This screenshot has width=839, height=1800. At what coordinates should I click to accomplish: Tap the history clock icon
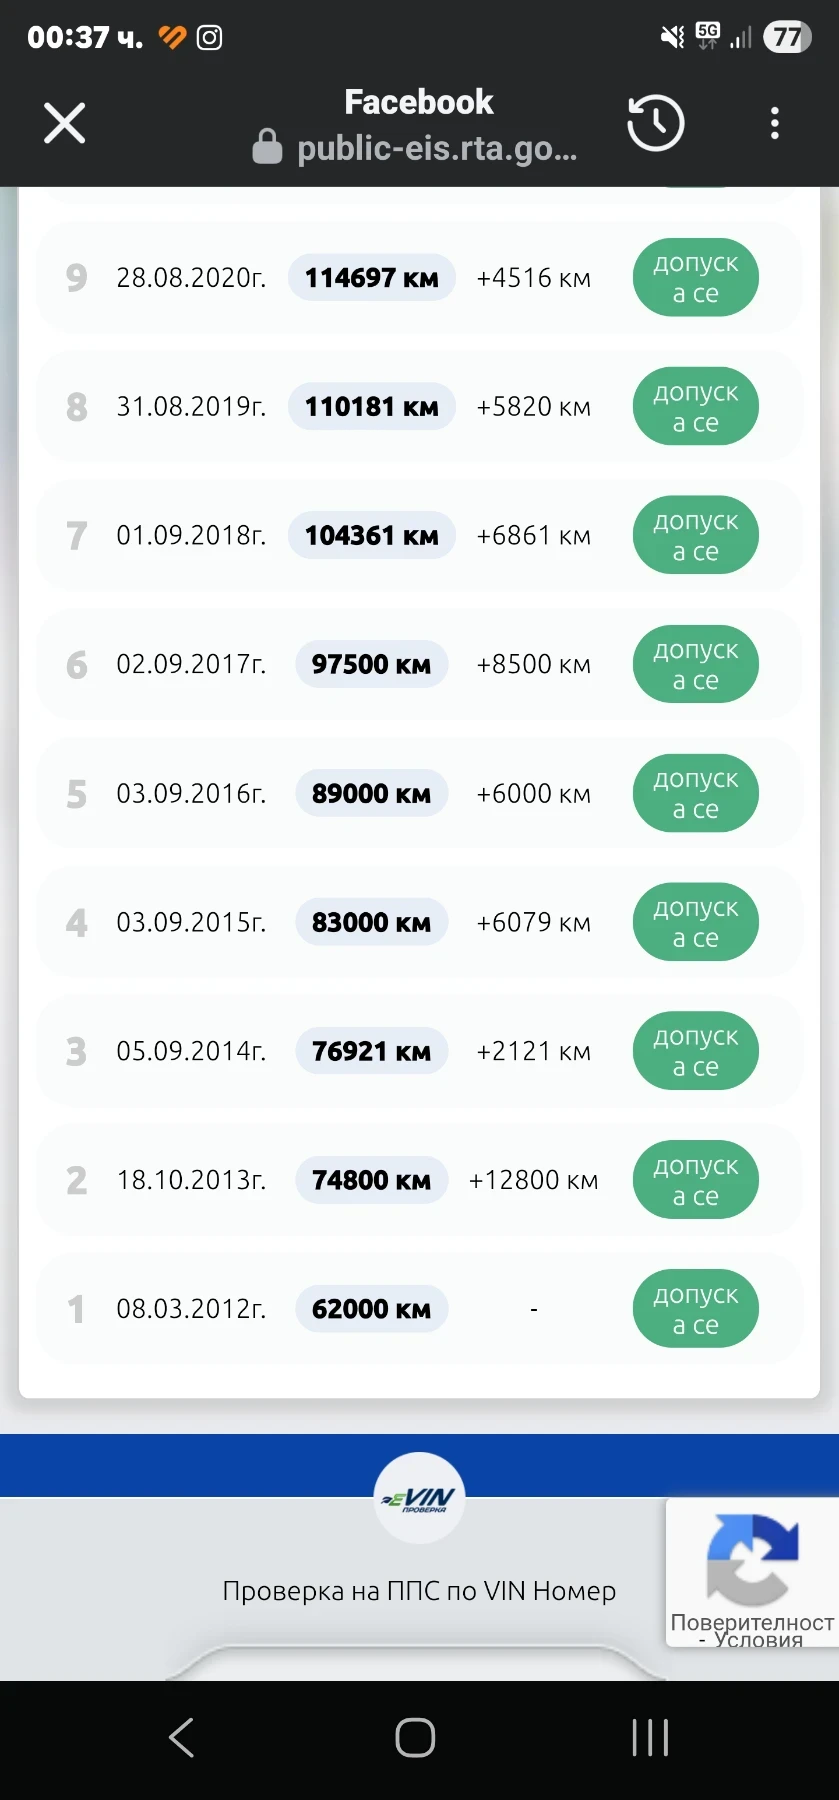(x=655, y=124)
